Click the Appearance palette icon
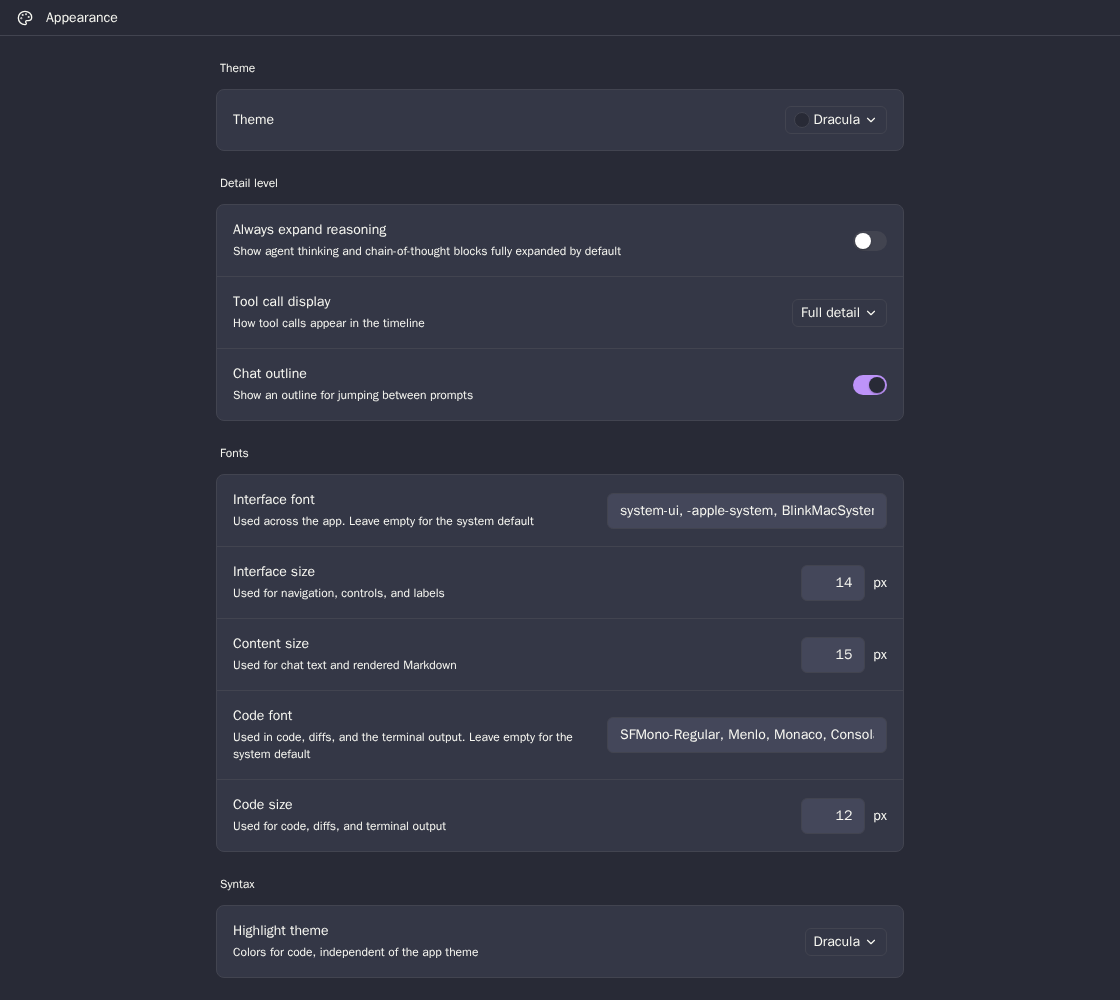The width and height of the screenshot is (1120, 1000). [25, 18]
